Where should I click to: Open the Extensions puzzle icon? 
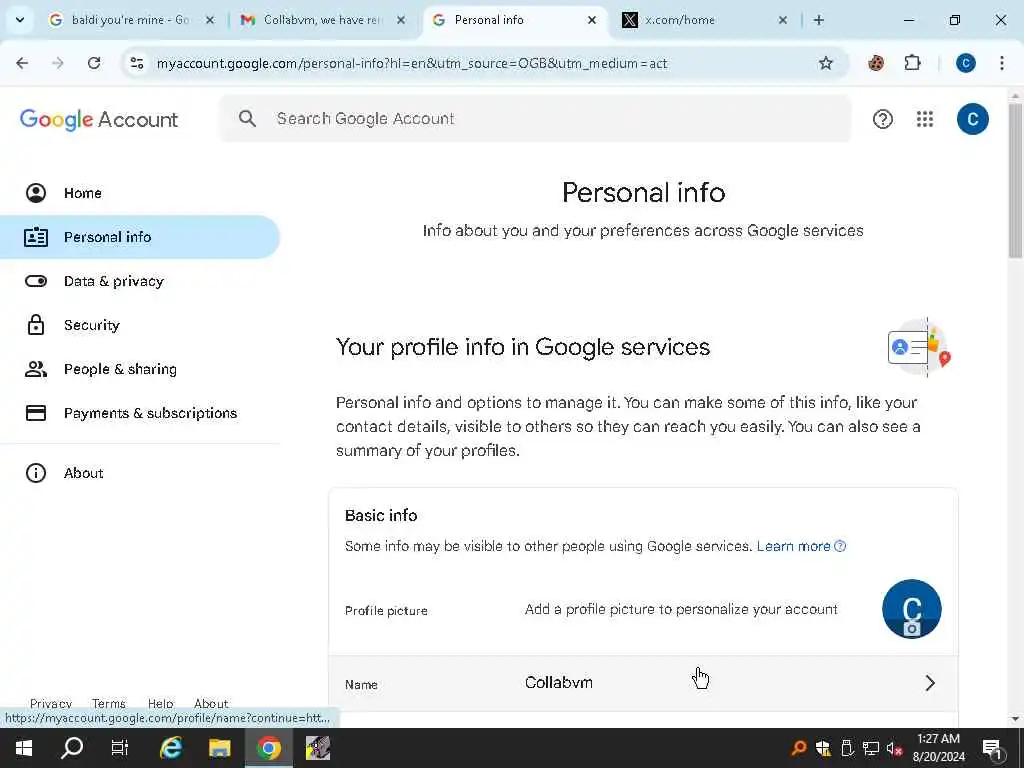[x=912, y=63]
